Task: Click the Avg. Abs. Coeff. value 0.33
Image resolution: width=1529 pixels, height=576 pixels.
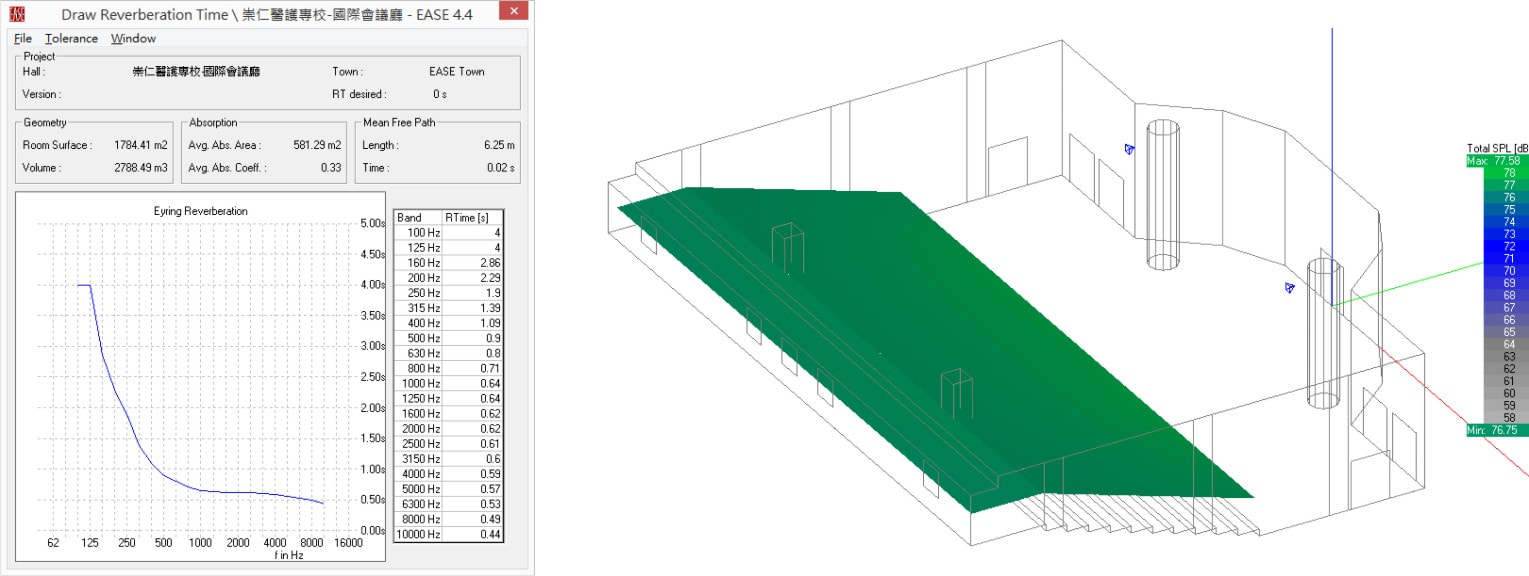Action: 331,168
